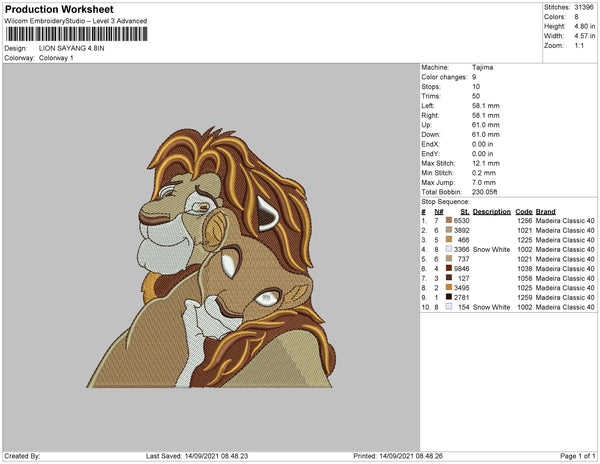600x464 pixels.
Task: Select the Min Stitch value '0.2 mm'
Action: (x=484, y=173)
